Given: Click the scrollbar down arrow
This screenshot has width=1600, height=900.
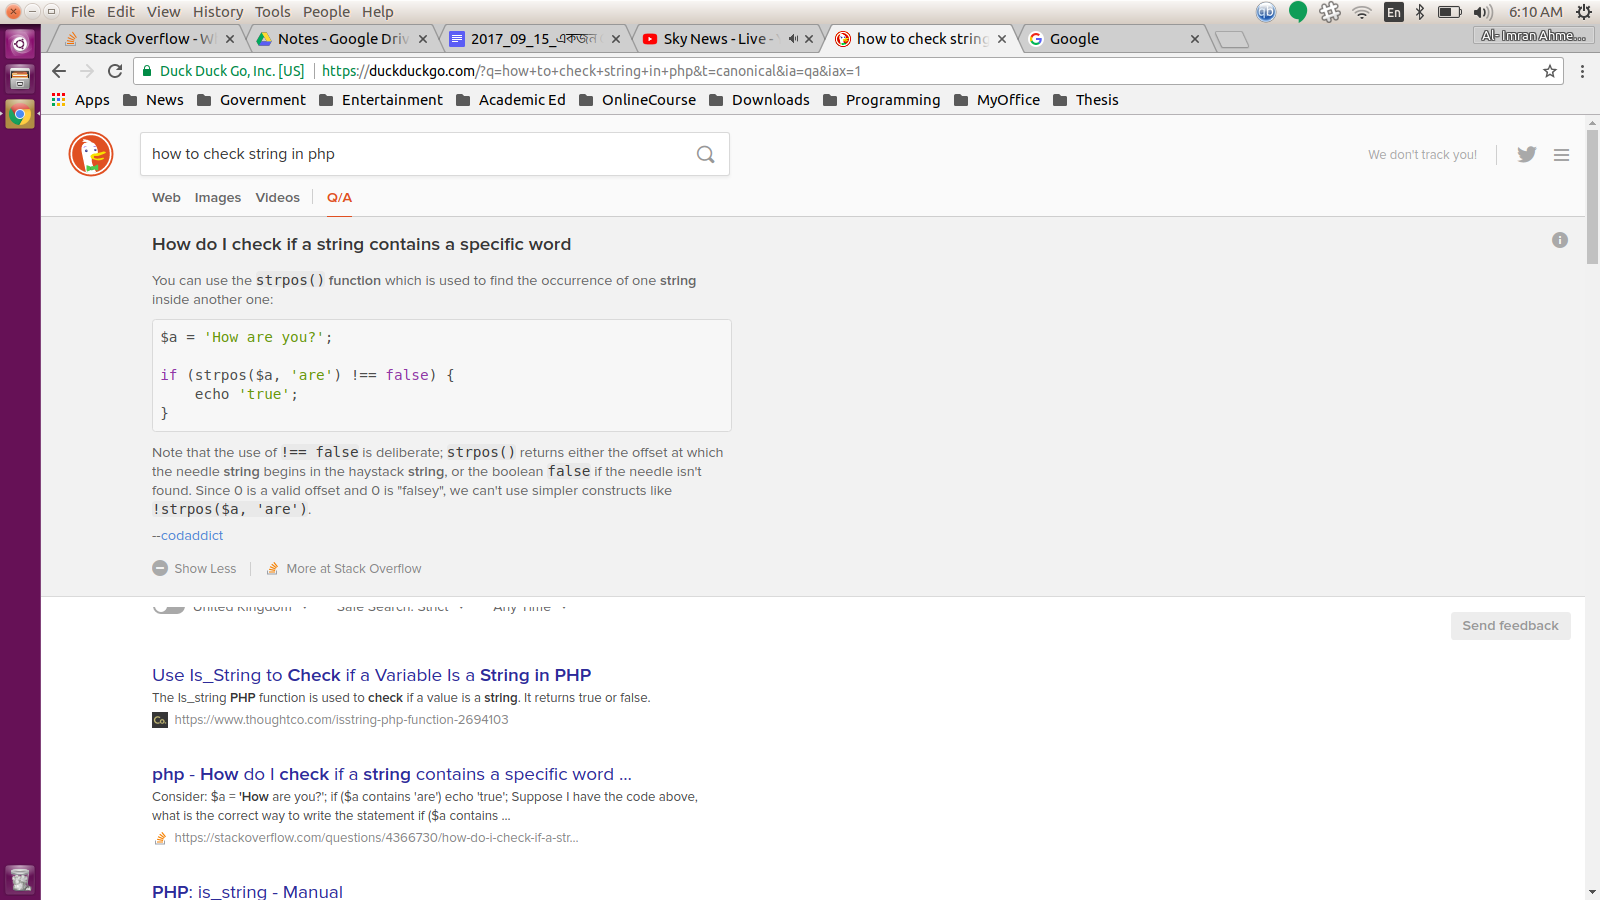Looking at the screenshot, I should click(x=1592, y=891).
